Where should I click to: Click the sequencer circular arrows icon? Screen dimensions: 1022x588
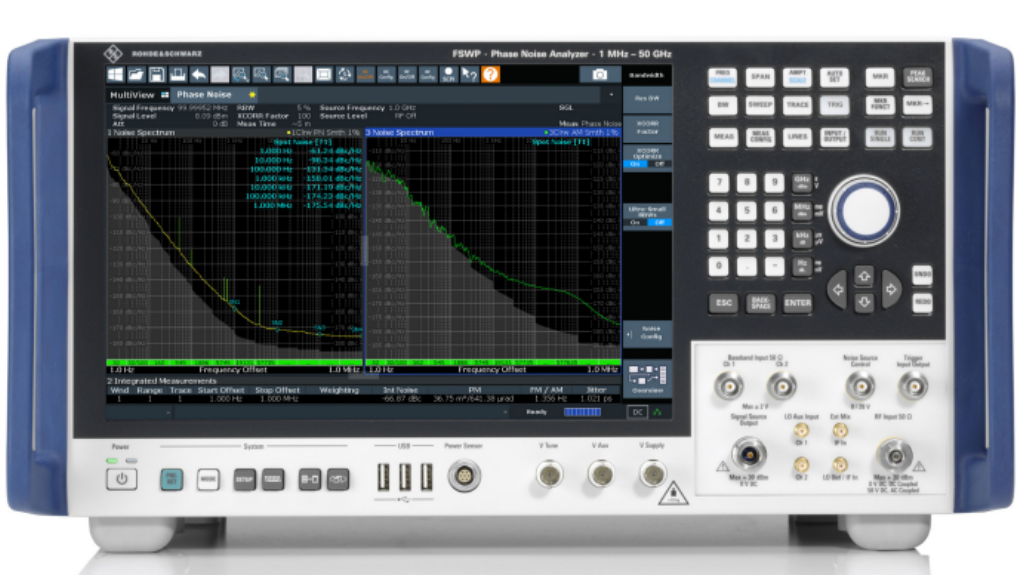344,75
